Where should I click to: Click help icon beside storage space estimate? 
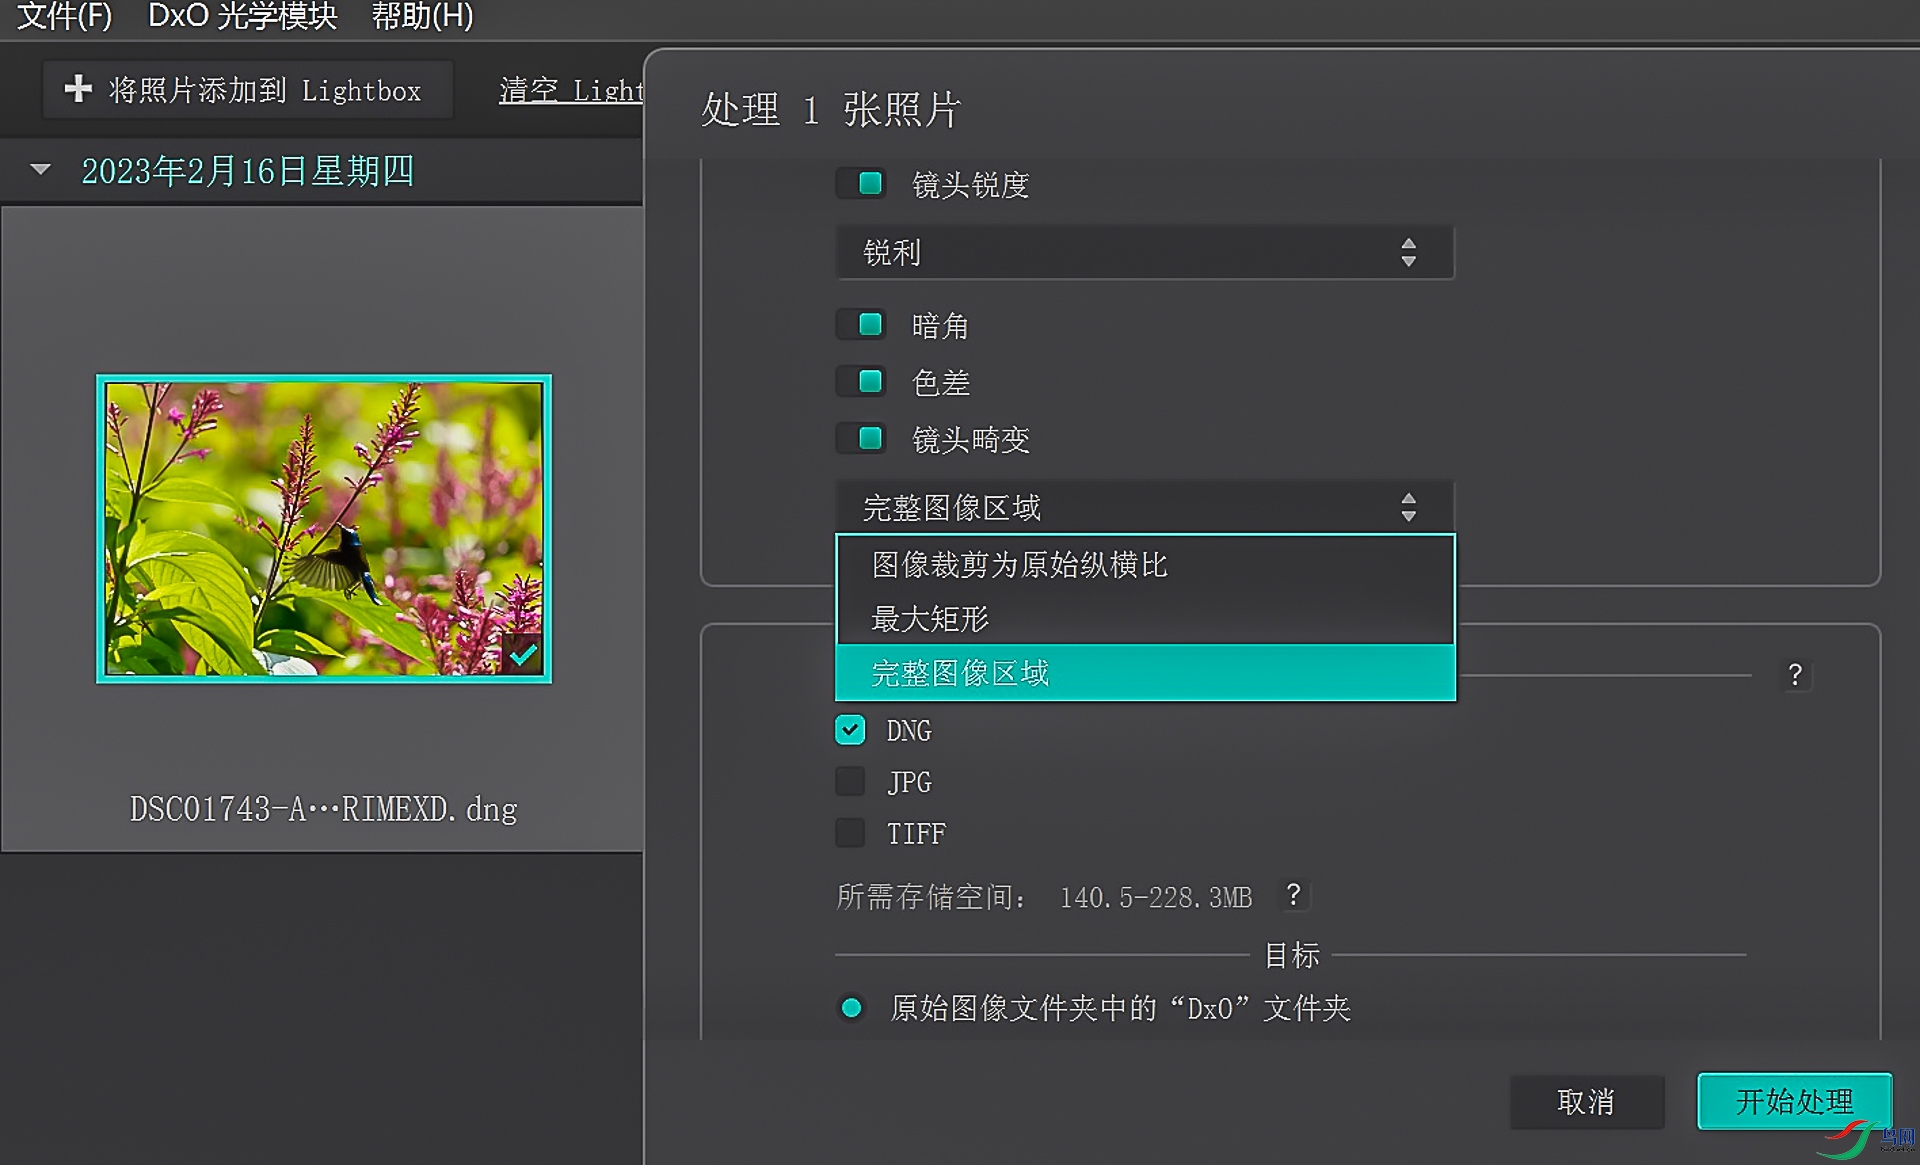click(1293, 894)
